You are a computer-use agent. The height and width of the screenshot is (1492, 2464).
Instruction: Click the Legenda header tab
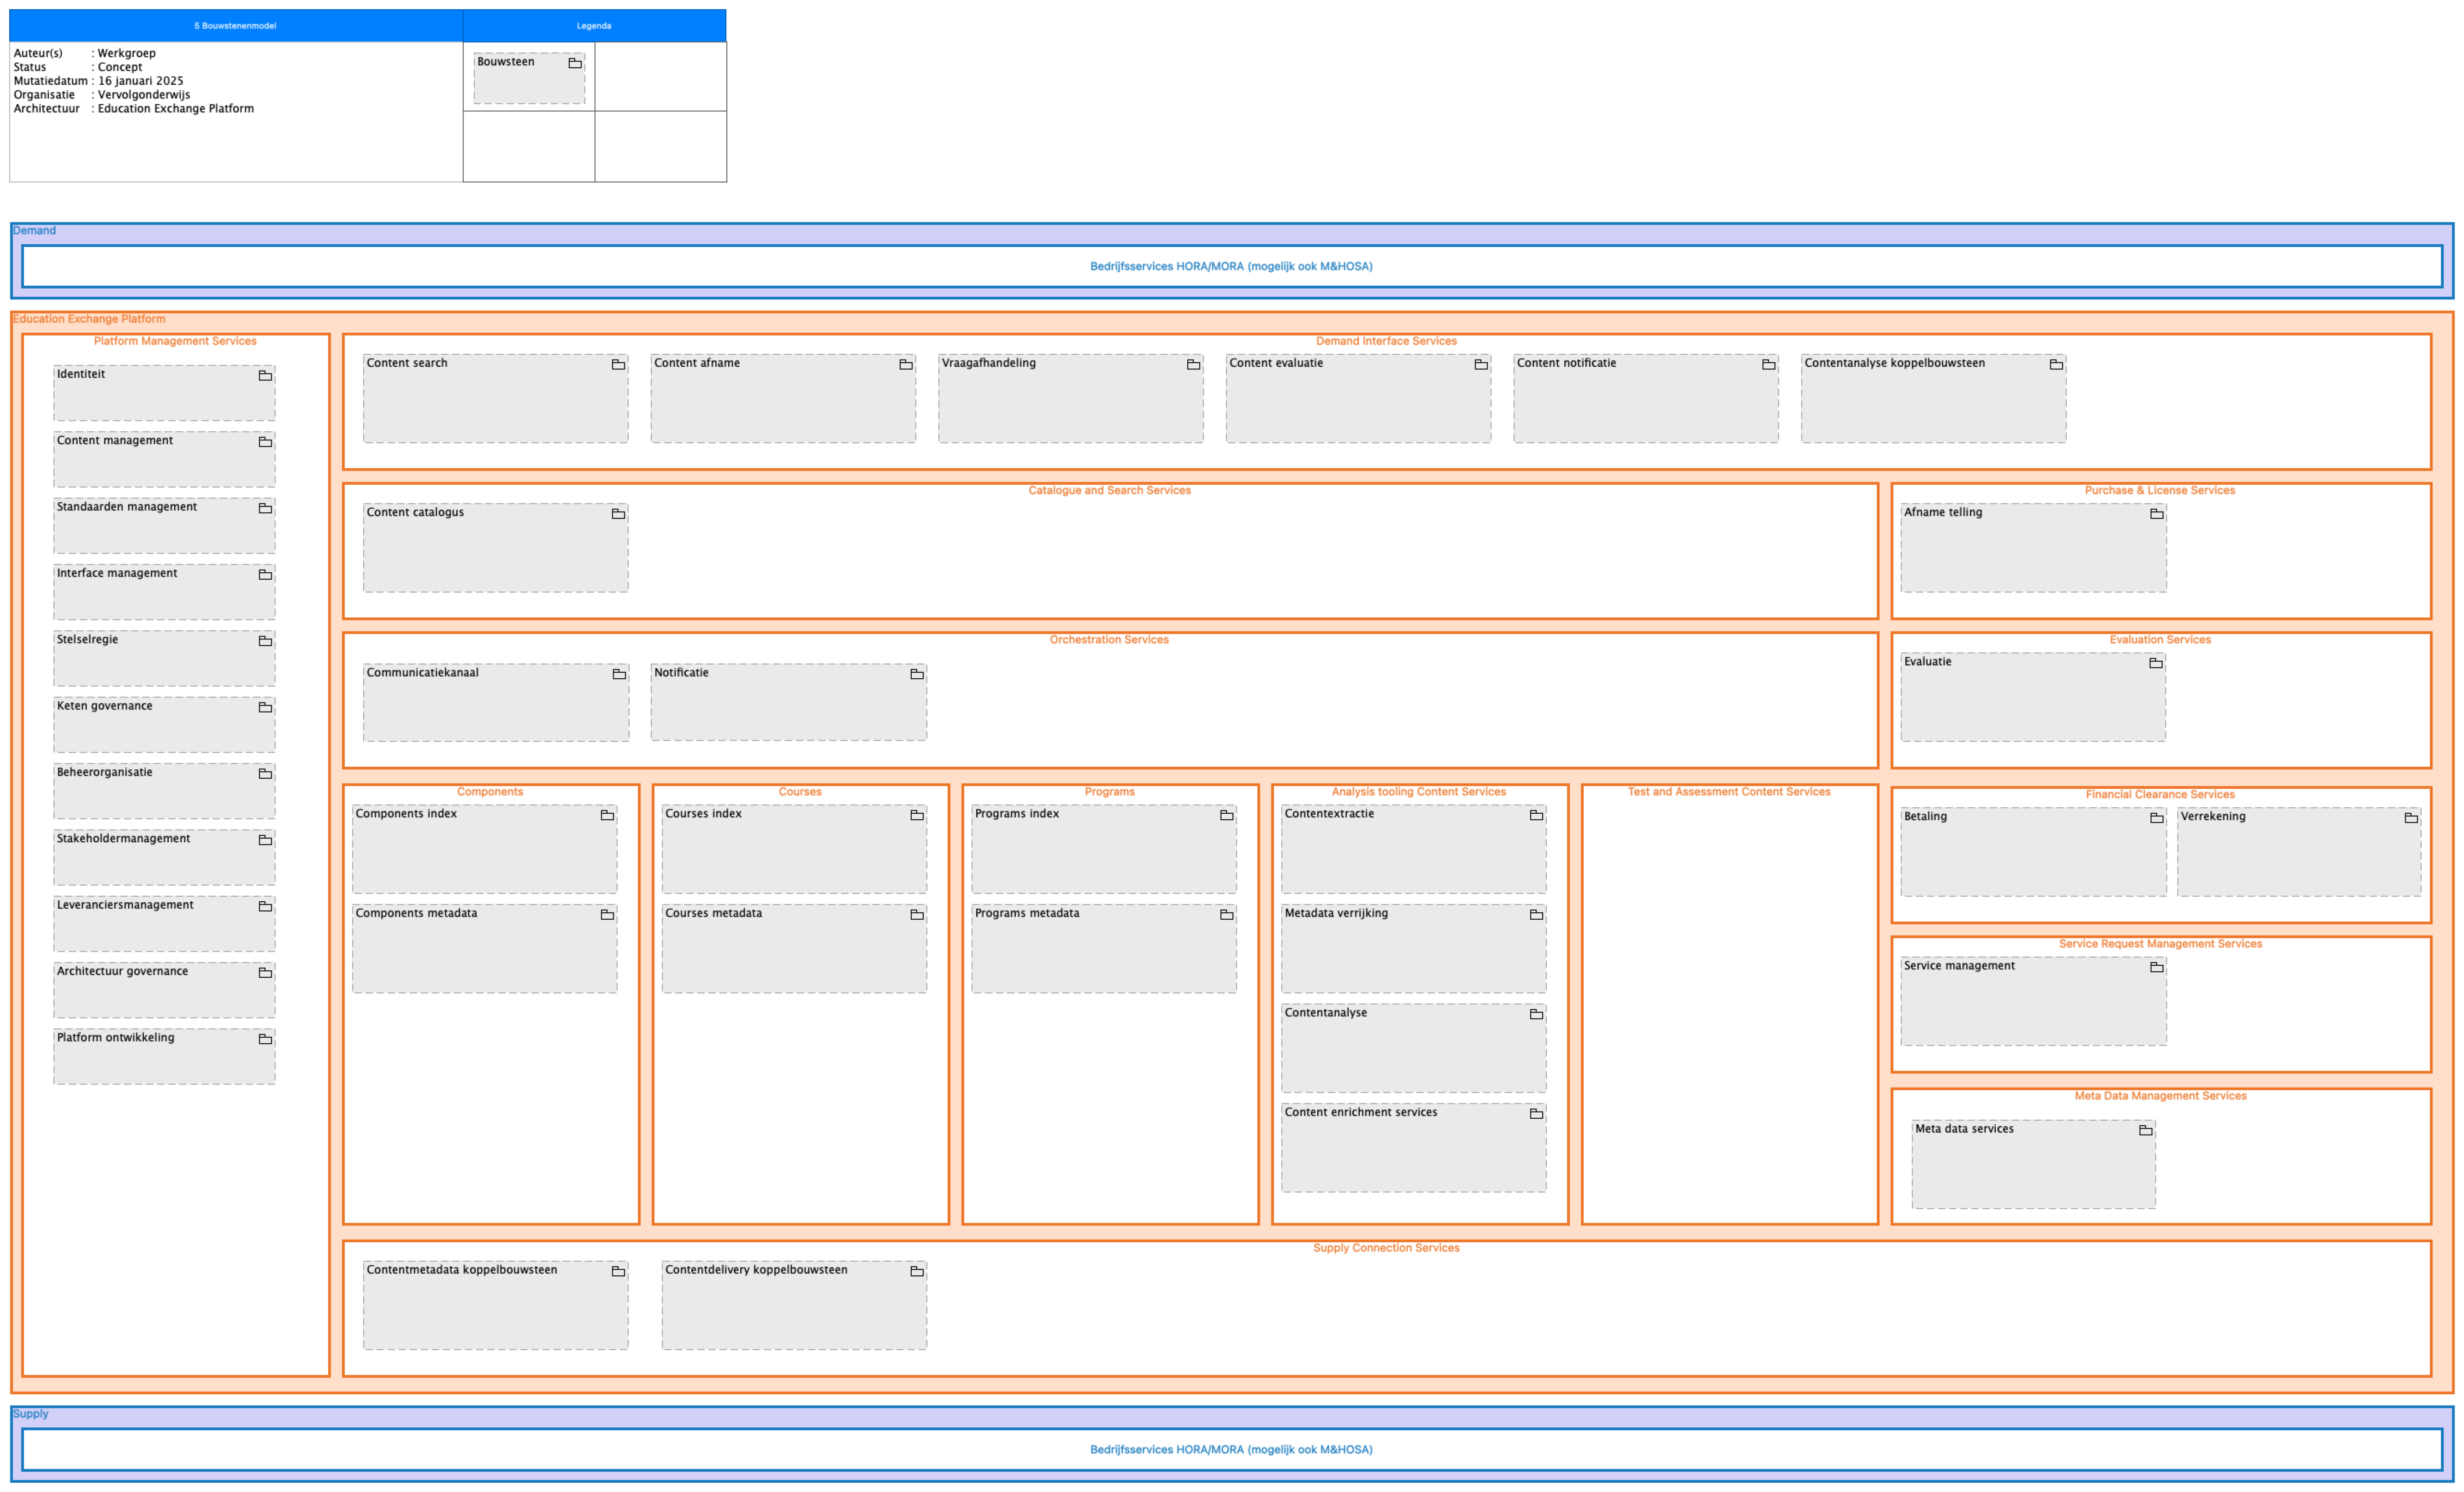pyautogui.click(x=594, y=26)
